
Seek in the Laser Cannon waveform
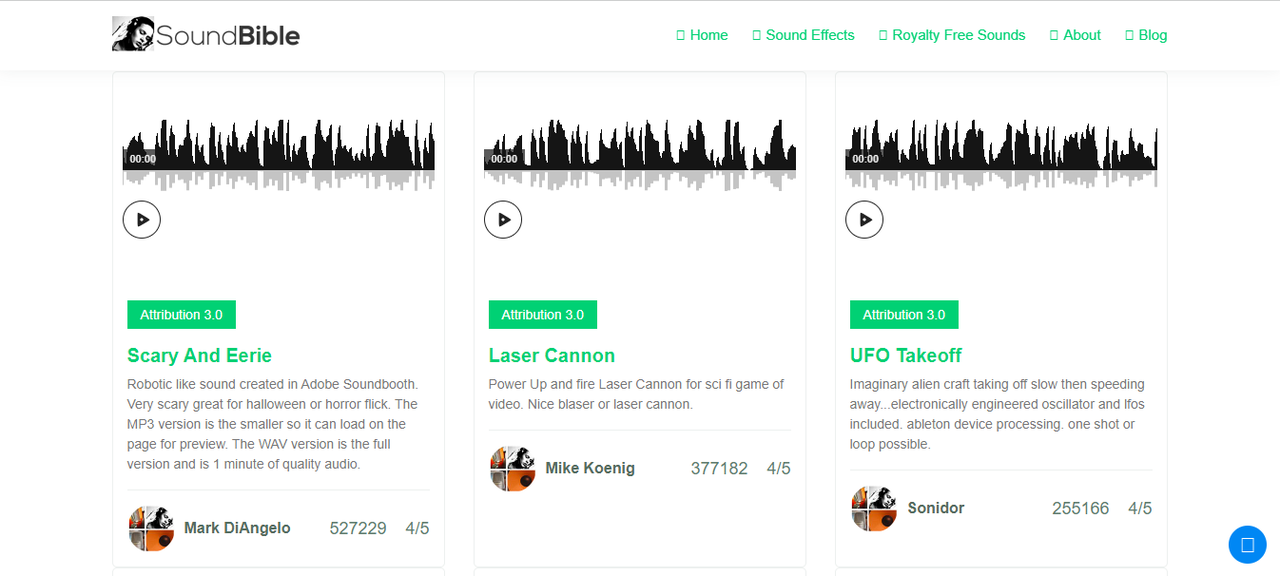coord(640,154)
